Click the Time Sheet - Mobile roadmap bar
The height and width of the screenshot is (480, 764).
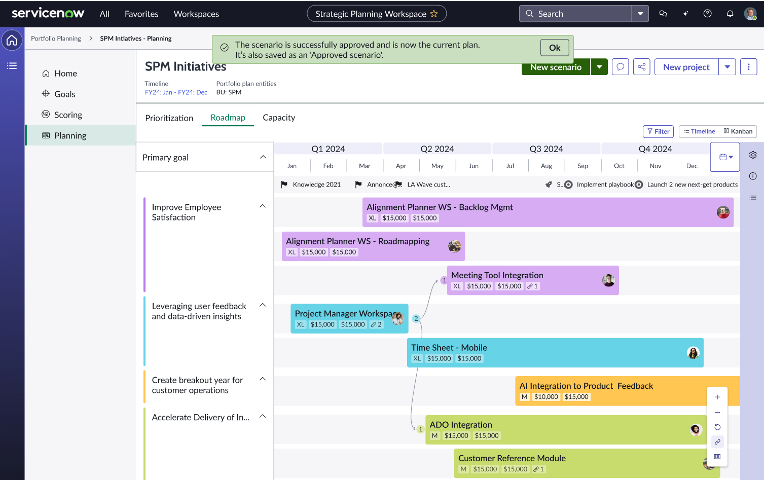[555, 352]
